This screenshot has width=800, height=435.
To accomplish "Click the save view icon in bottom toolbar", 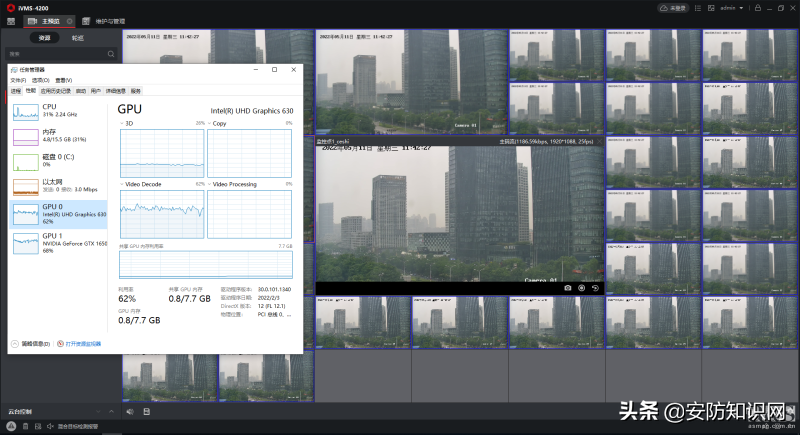I will [146, 412].
